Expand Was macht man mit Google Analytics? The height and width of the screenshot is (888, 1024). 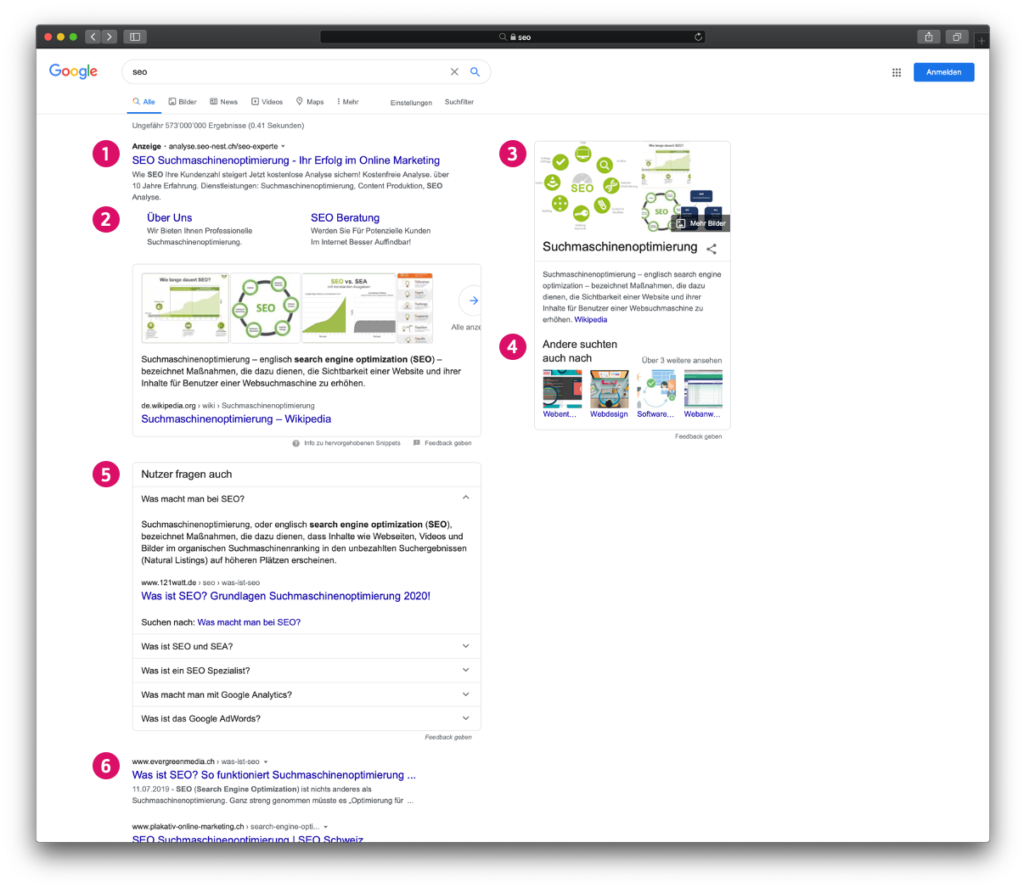pyautogui.click(x=306, y=695)
